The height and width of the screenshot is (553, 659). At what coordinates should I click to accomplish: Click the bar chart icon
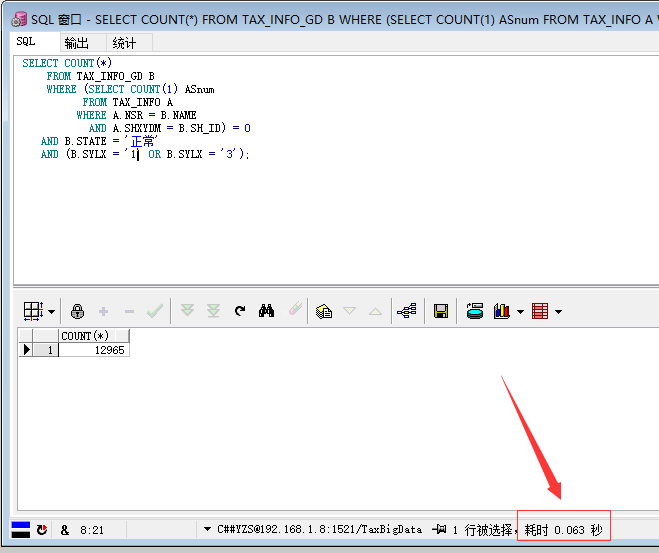tap(502, 311)
